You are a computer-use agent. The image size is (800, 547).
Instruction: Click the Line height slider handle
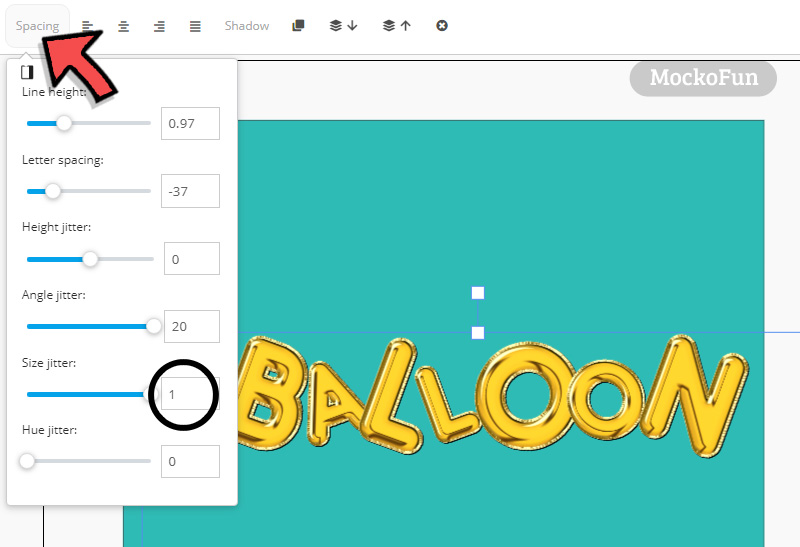click(x=64, y=123)
